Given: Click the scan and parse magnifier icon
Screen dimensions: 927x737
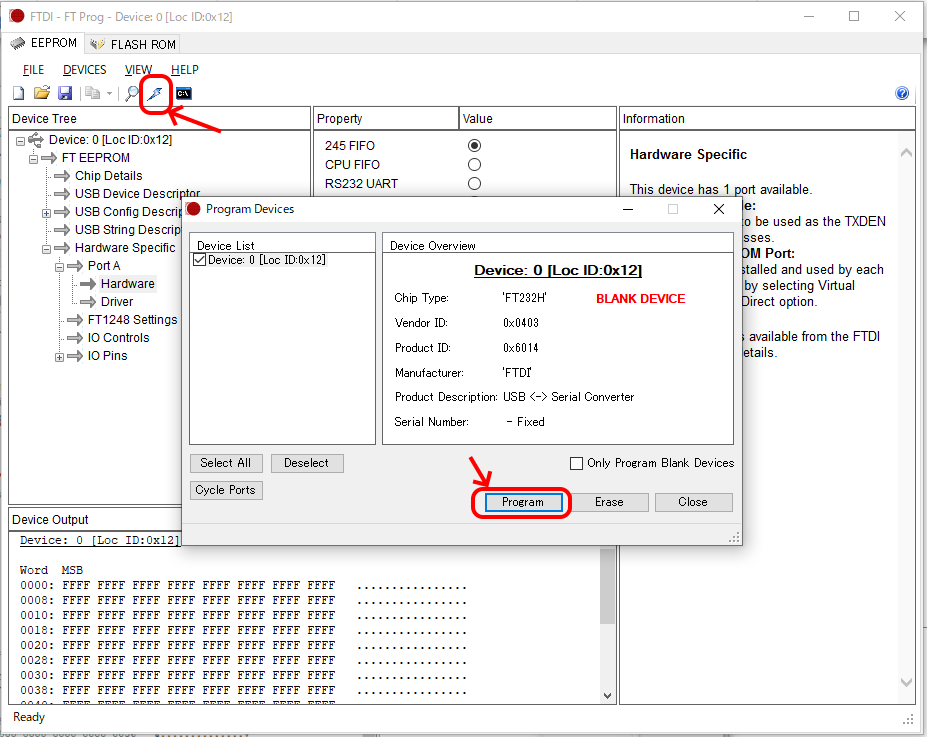Looking at the screenshot, I should pos(131,93).
